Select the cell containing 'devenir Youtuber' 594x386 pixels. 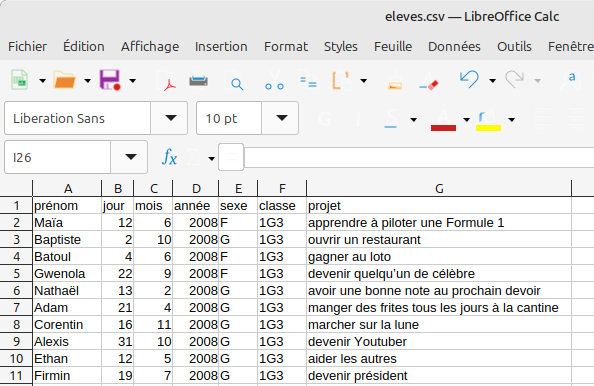[439, 342]
